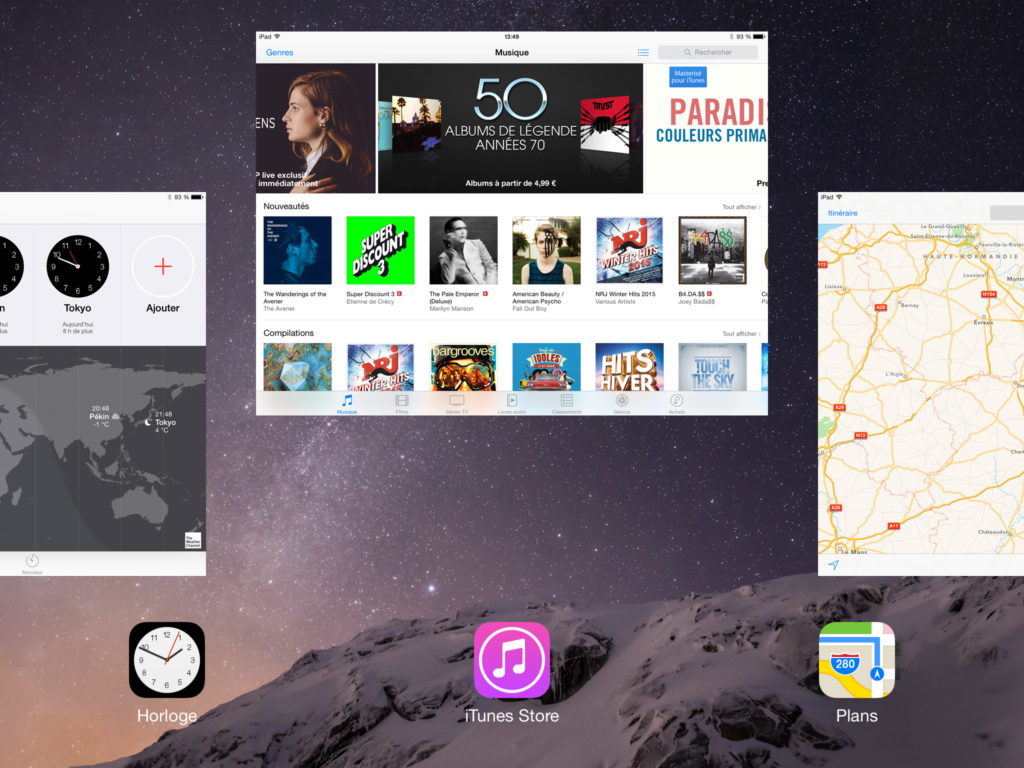Select the Genius tab in iTunes

point(622,404)
